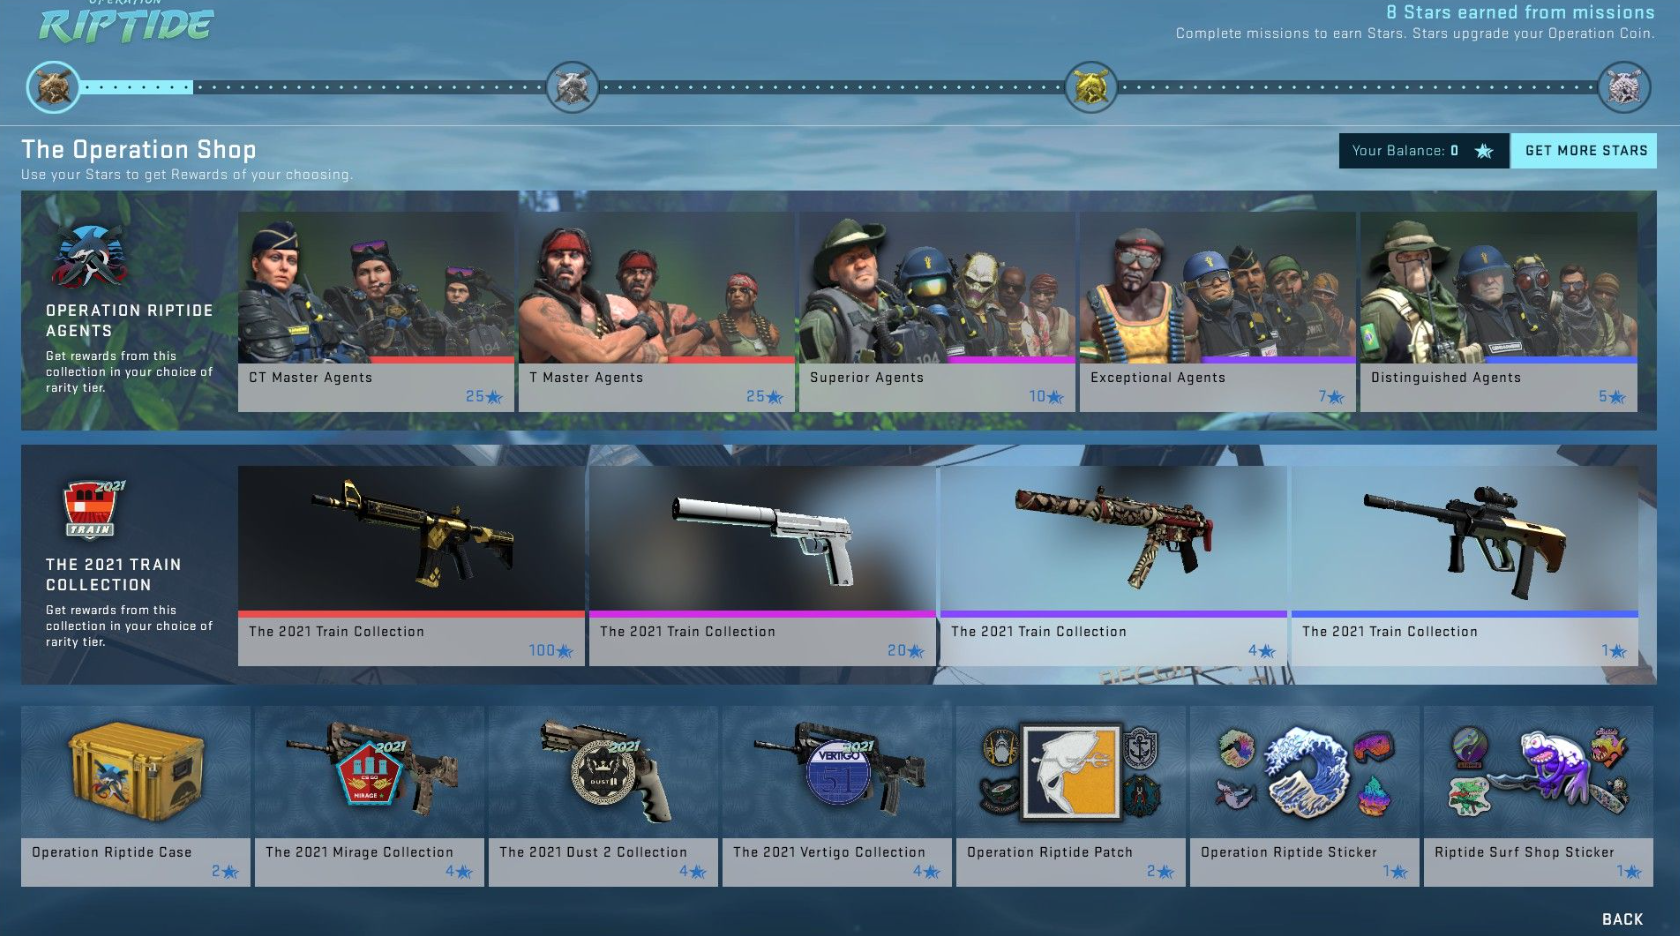Open the Operation Riptide Patch reward
This screenshot has height=936, width=1680.
click(x=1070, y=796)
